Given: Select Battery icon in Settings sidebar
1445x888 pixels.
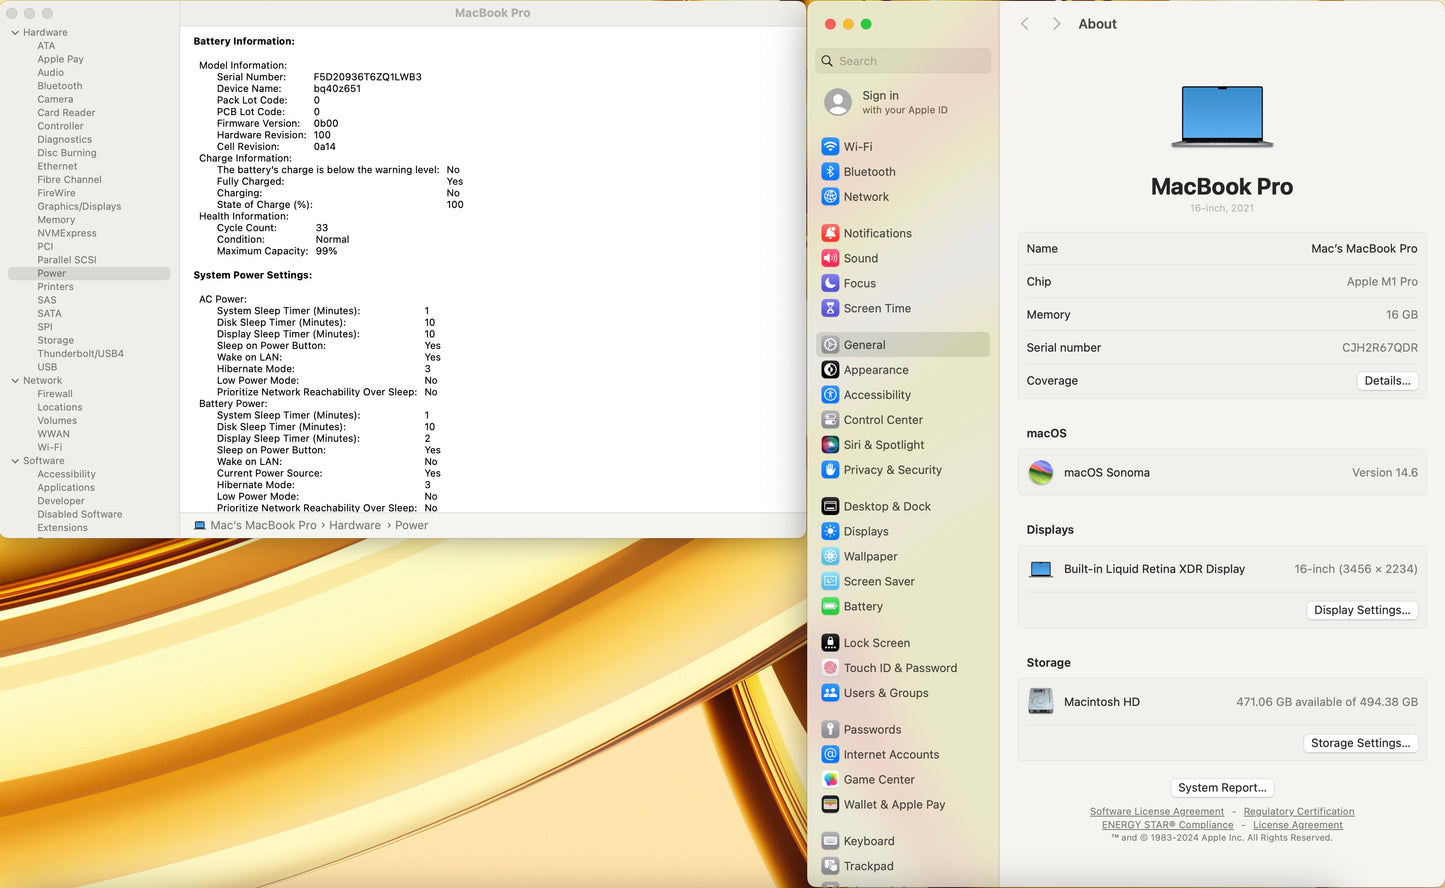Looking at the screenshot, I should (x=830, y=606).
